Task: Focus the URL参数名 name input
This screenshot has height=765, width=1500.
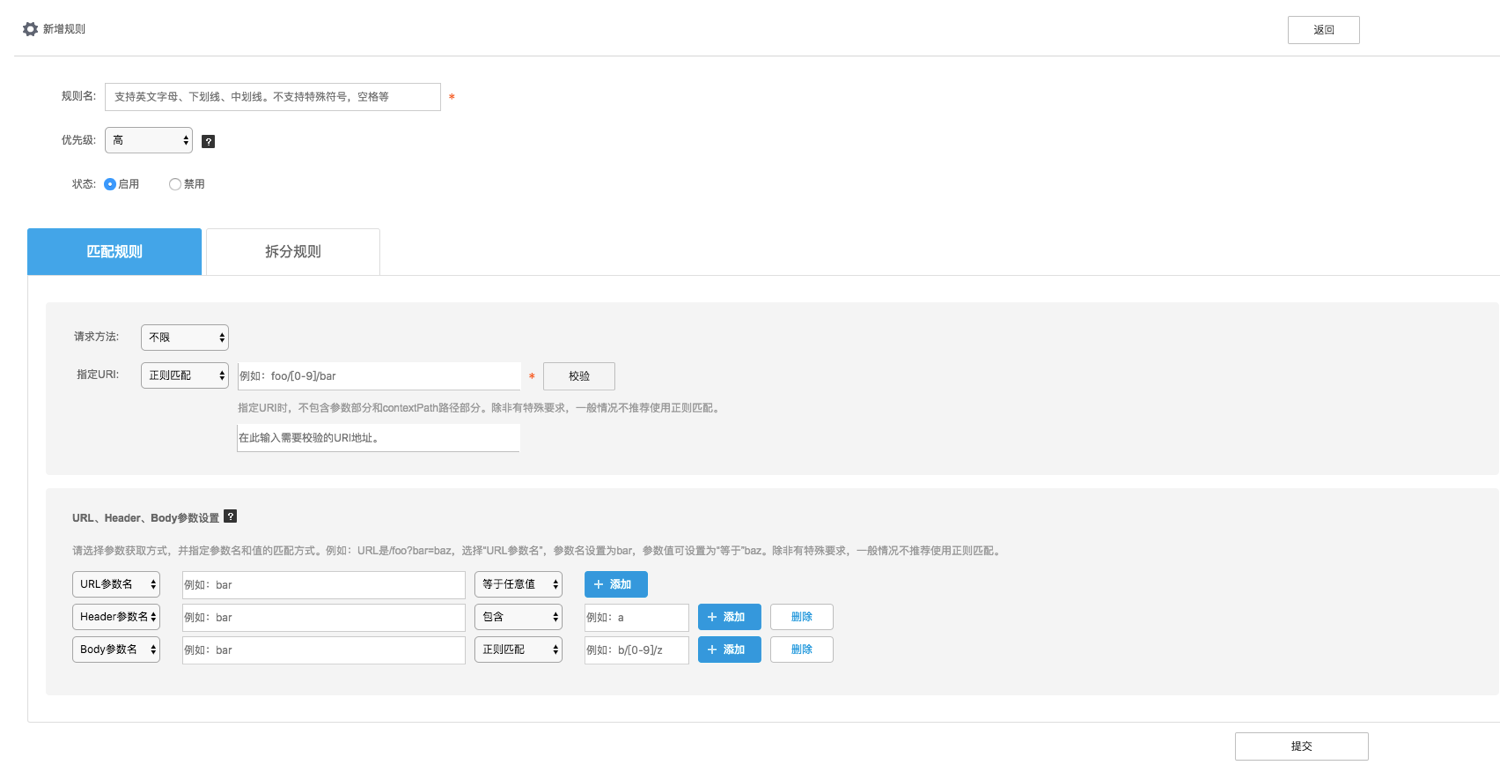Action: coord(324,584)
